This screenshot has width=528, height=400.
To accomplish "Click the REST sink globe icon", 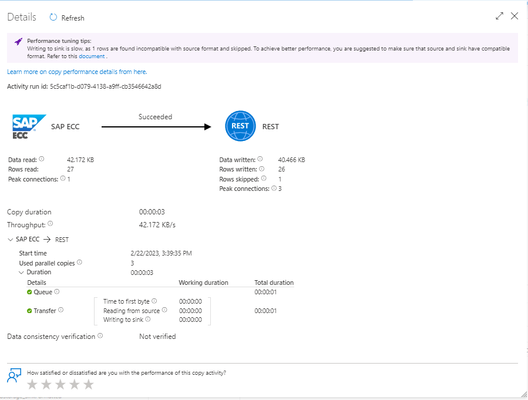I will click(x=240, y=126).
